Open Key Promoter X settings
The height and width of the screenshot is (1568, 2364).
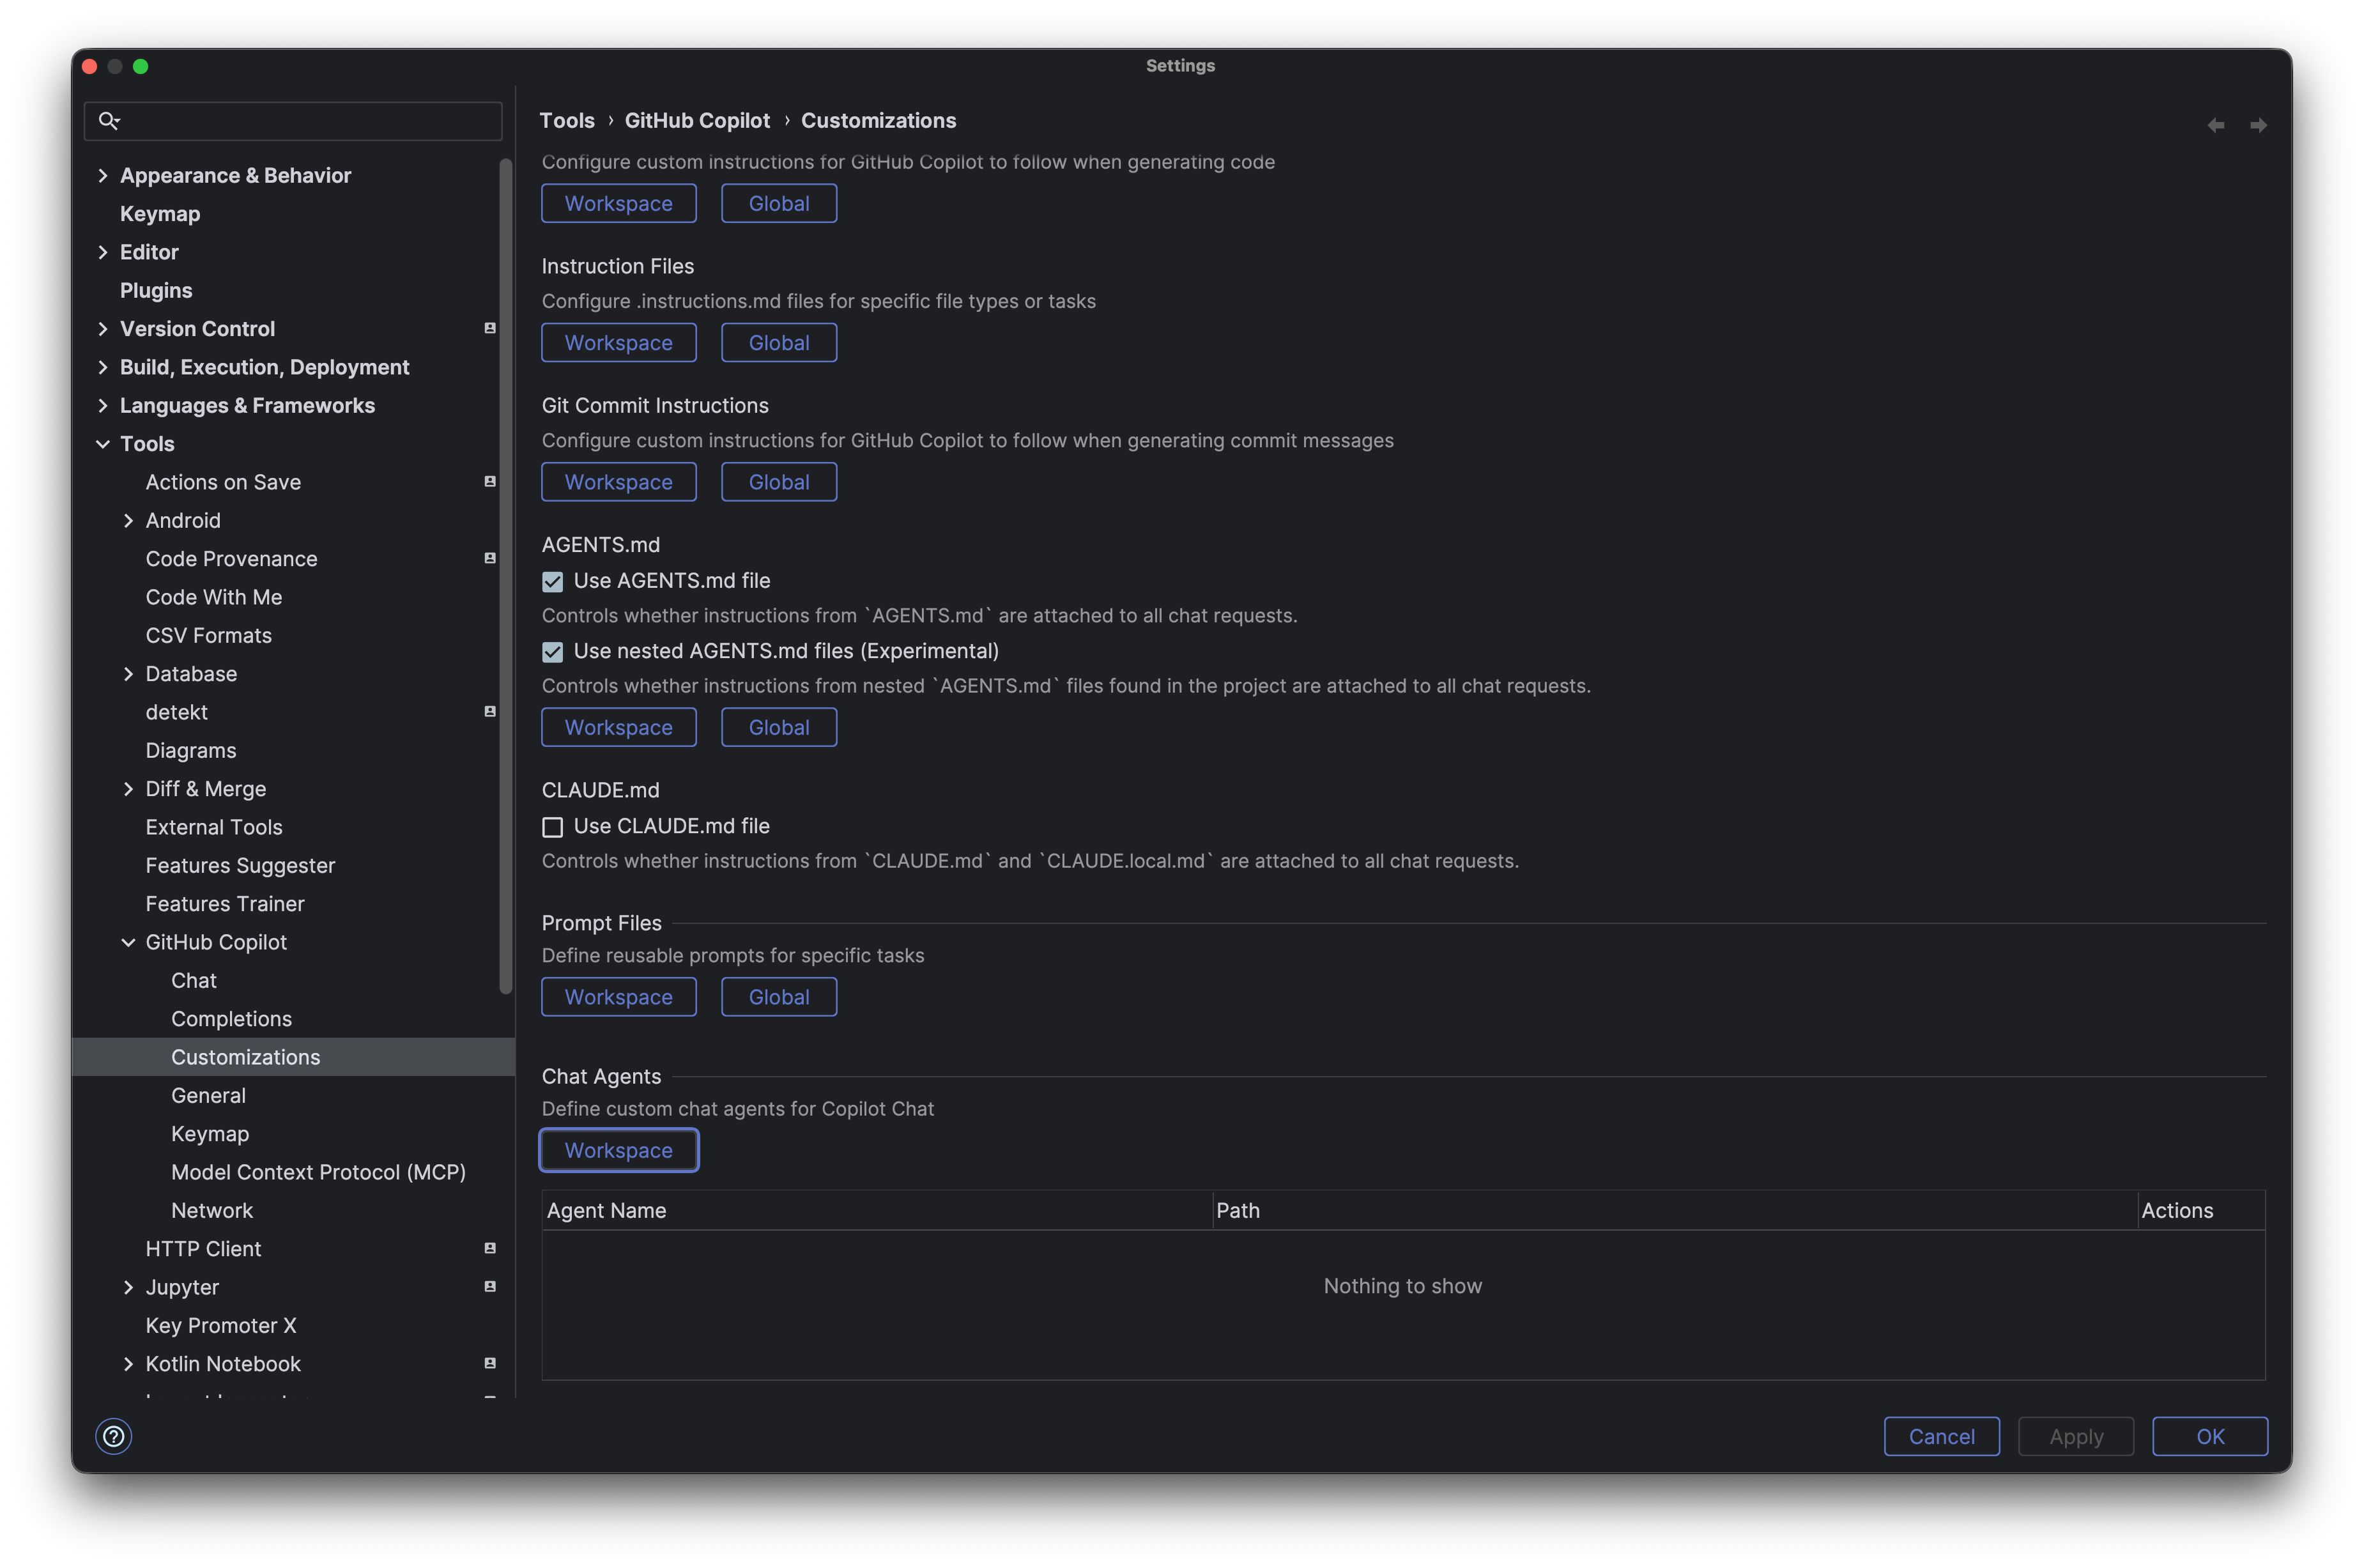click(221, 1325)
